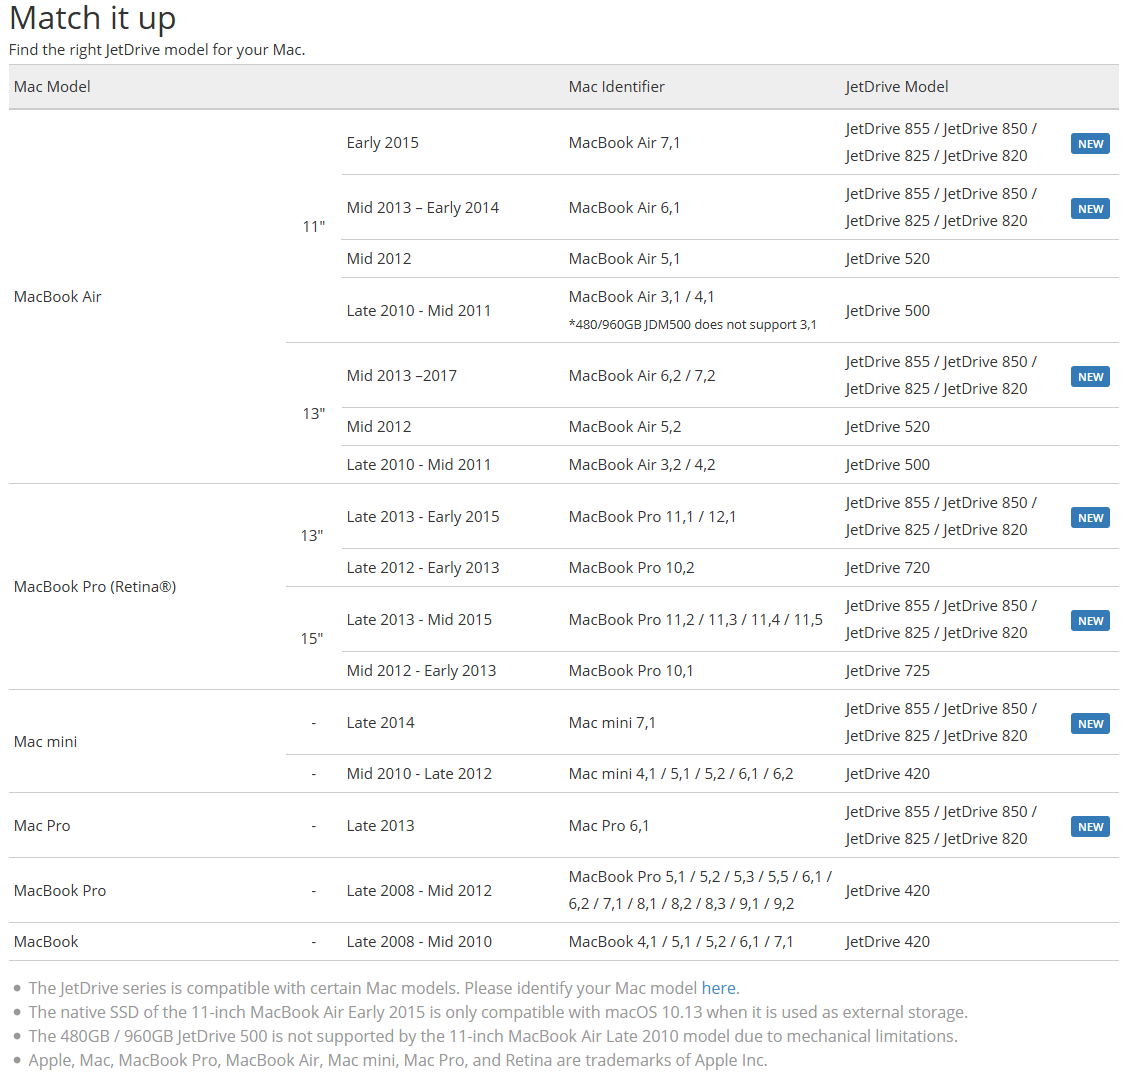The height and width of the screenshot is (1080, 1133).
Task: Click the 'Mac Identifier' column header
Action: [616, 87]
